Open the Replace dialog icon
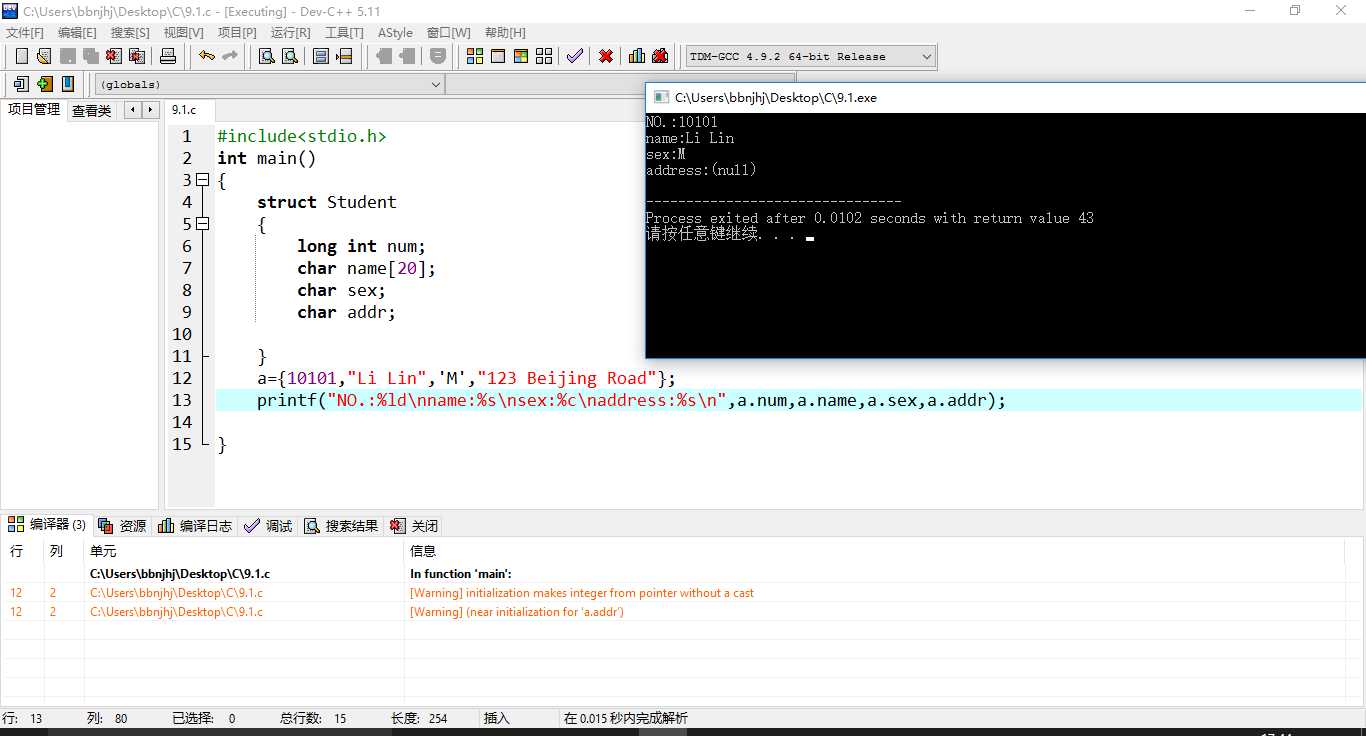 click(290, 56)
